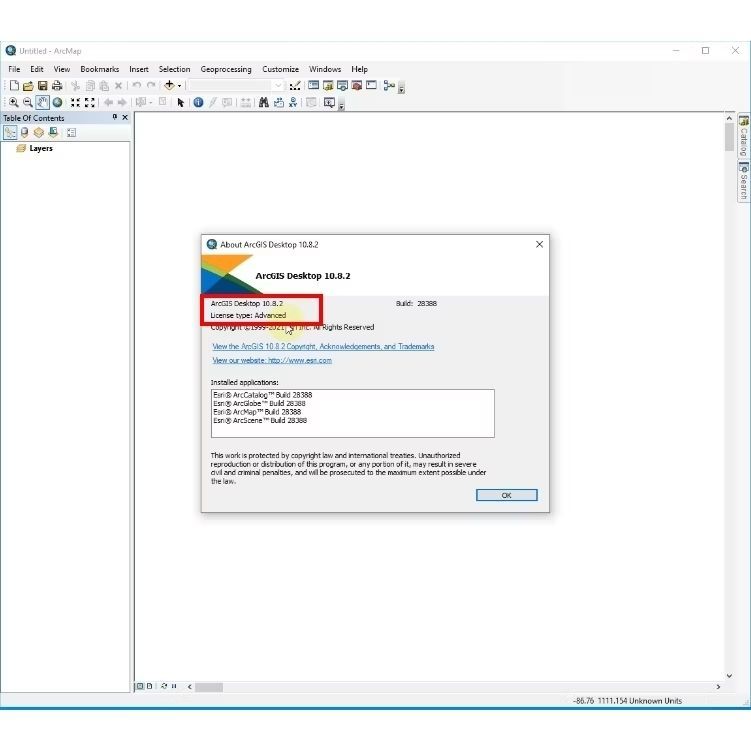This screenshot has height=751, width=751.
Task: Open Copyright, Acknowledgements, and Trademarks link
Action: (323, 346)
